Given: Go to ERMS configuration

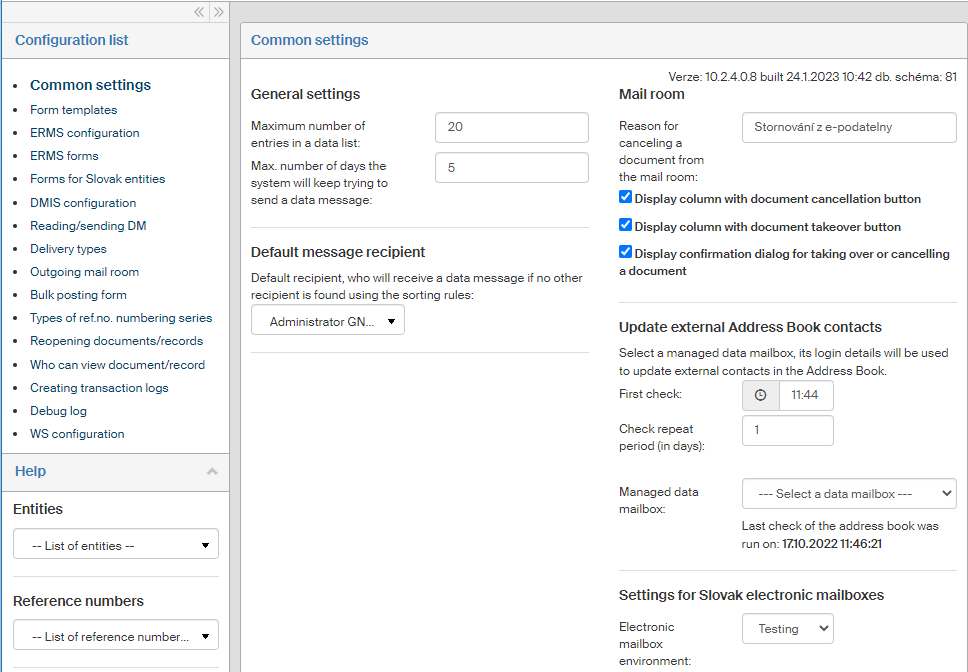Looking at the screenshot, I should coord(84,133).
